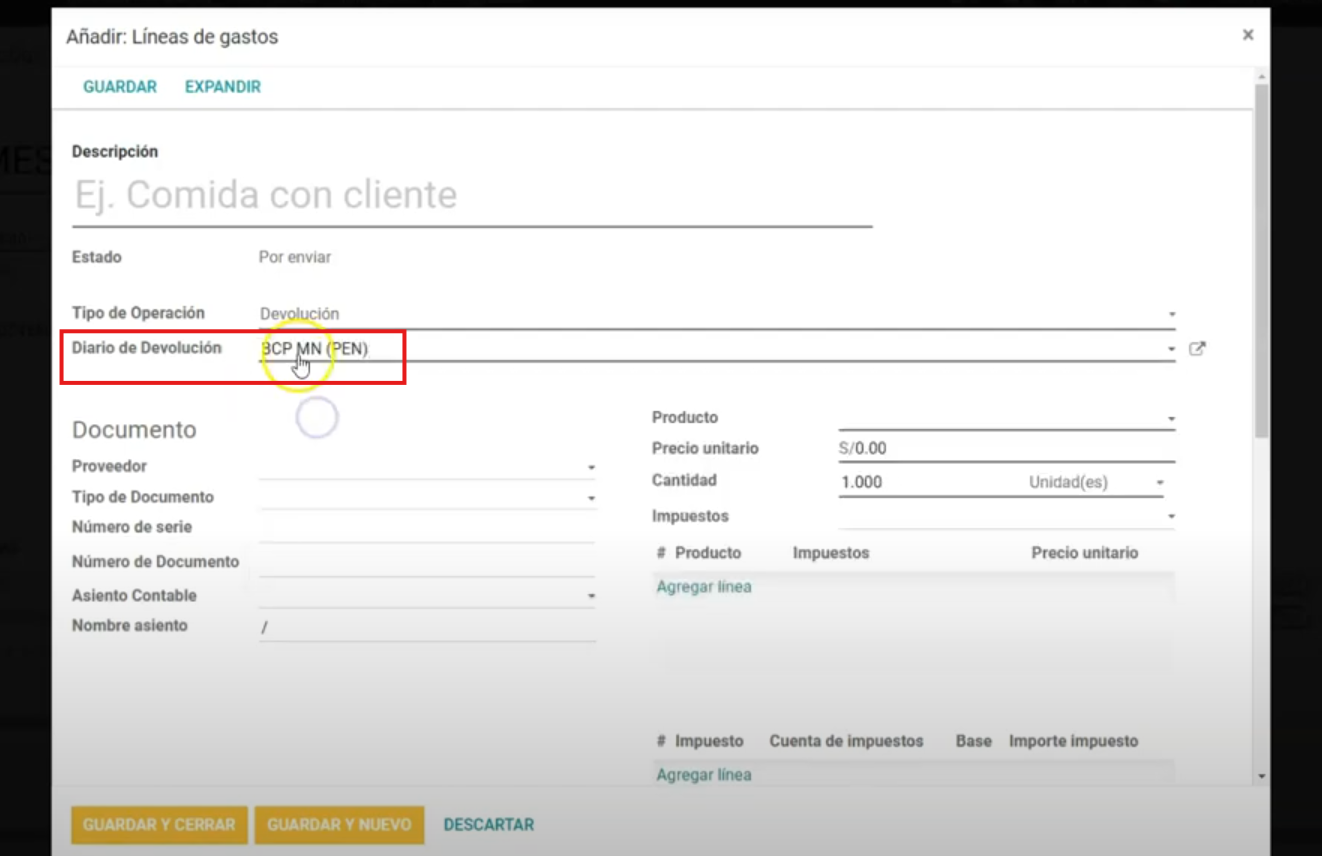Screen dimensions: 1322x856
Task: Click the Número de serie field
Action: (x=427, y=528)
